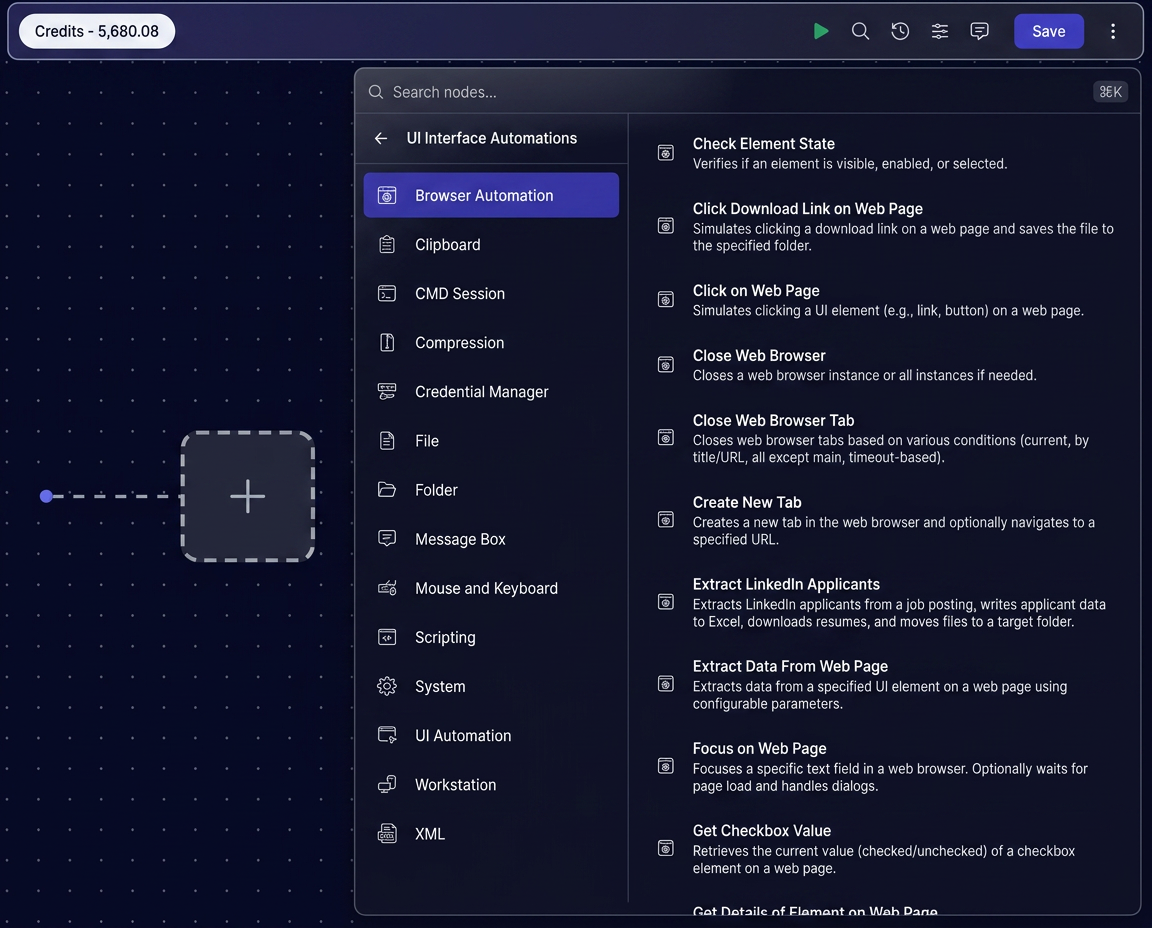
Task: Click the ⌘K shortcut badge
Action: coord(1110,92)
